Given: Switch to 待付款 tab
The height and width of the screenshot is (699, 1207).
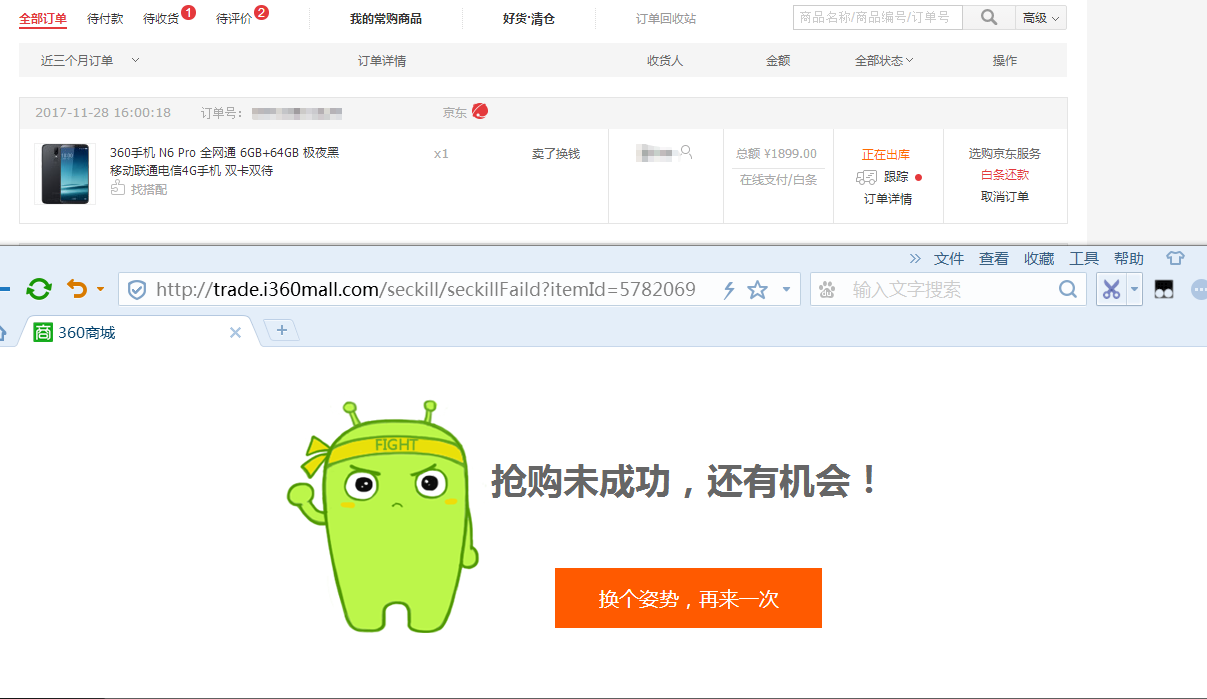Looking at the screenshot, I should coord(105,18).
